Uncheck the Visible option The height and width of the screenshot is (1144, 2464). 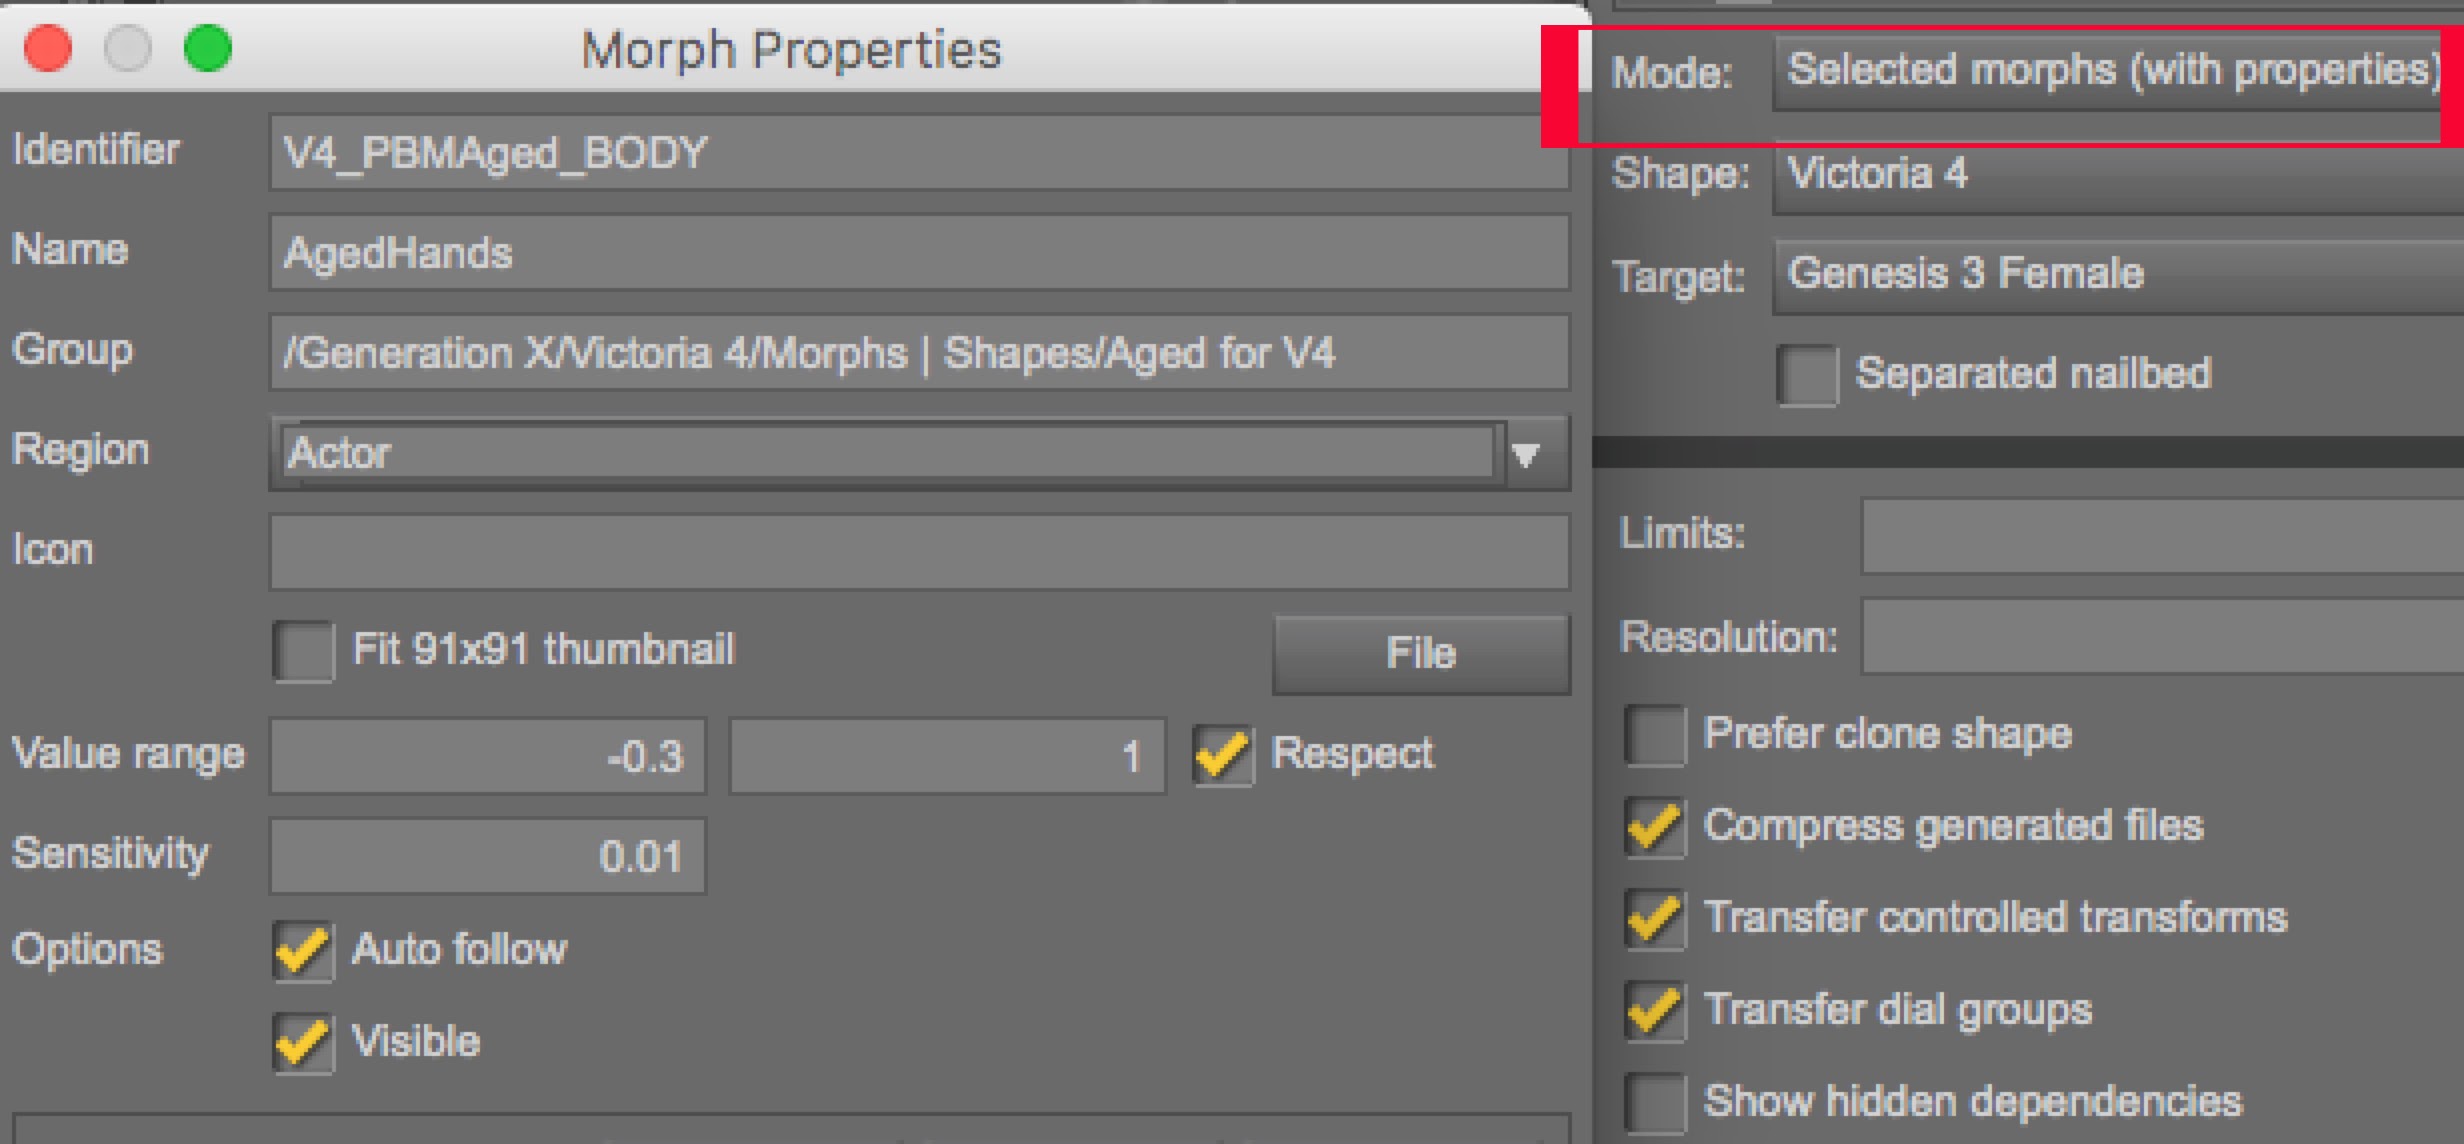(x=304, y=1043)
